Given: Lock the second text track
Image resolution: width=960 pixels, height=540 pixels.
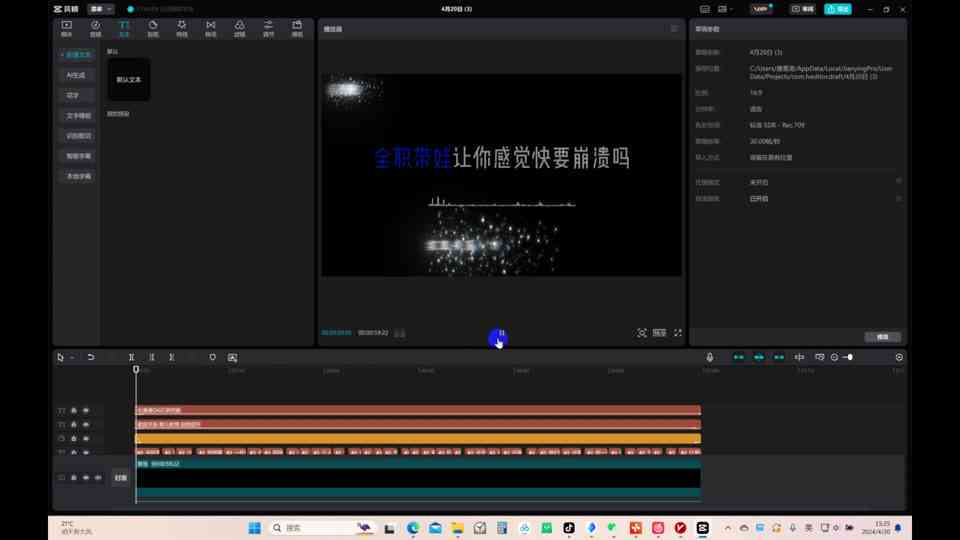Looking at the screenshot, I should (x=73, y=424).
